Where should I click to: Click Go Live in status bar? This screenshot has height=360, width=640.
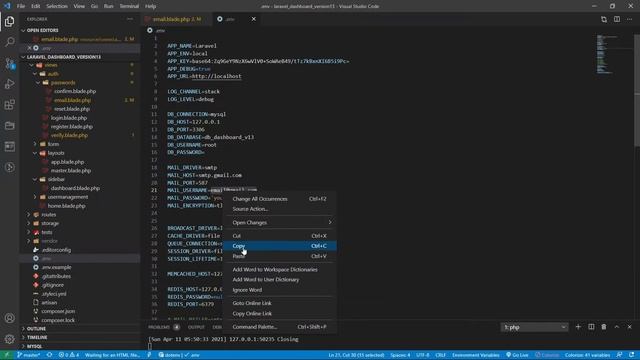pyautogui.click(x=517, y=355)
